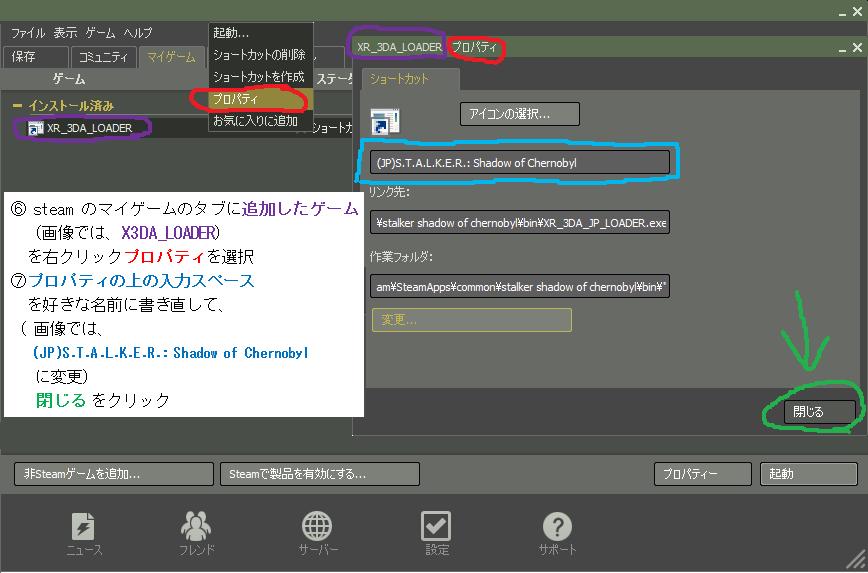Click the 非Steamゲームを追加... button

[113, 474]
